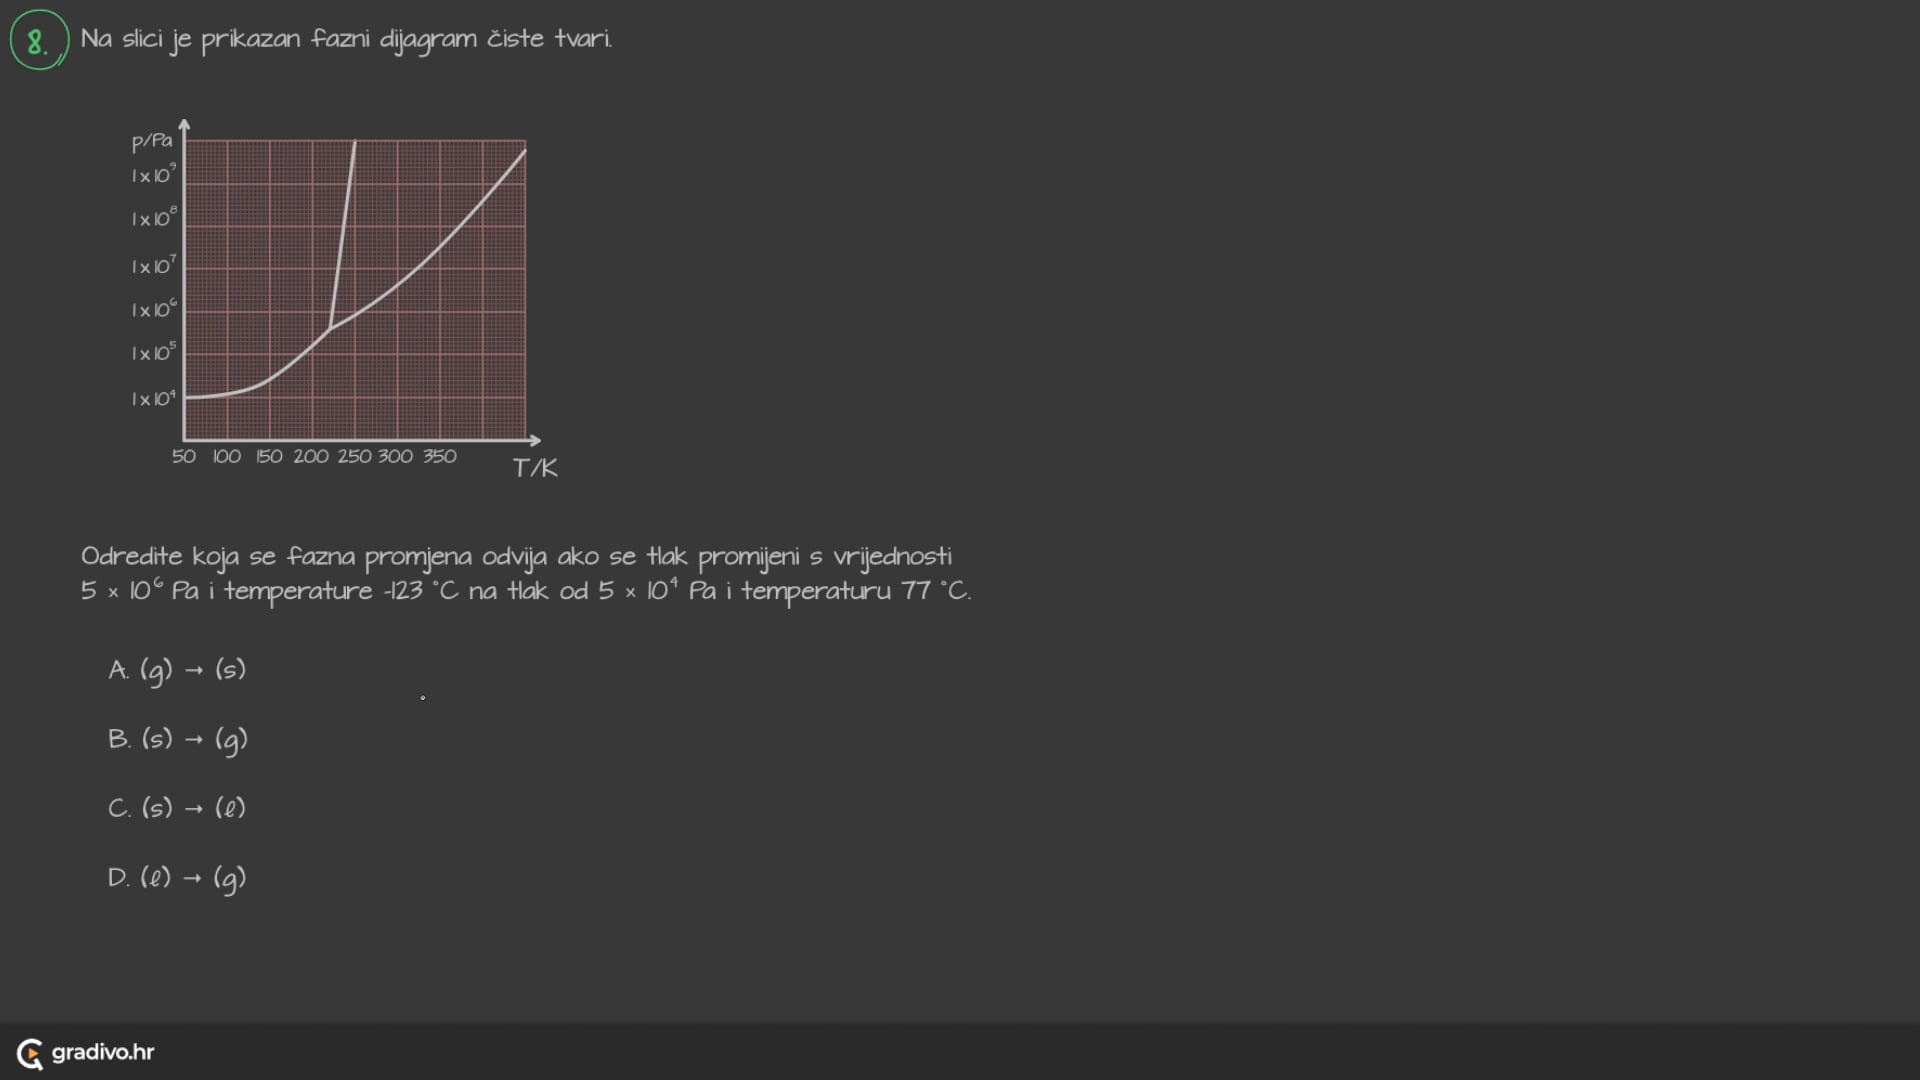Click the p/Pa axis label
This screenshot has height=1080, width=1920.
point(152,141)
